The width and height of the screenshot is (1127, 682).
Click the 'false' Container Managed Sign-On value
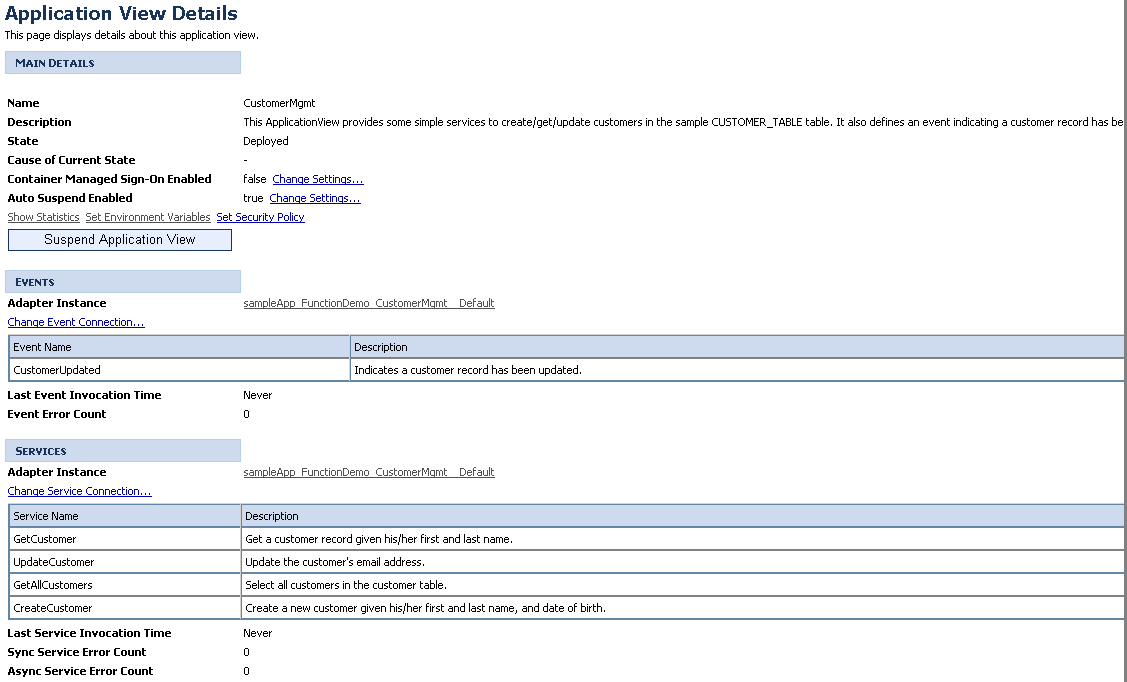click(x=254, y=179)
